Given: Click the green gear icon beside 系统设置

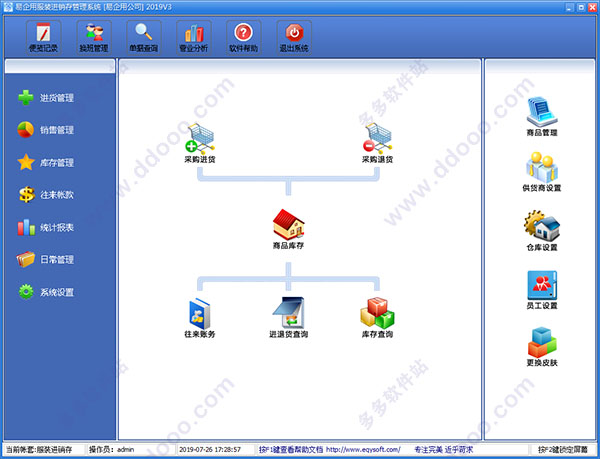Looking at the screenshot, I should [26, 292].
